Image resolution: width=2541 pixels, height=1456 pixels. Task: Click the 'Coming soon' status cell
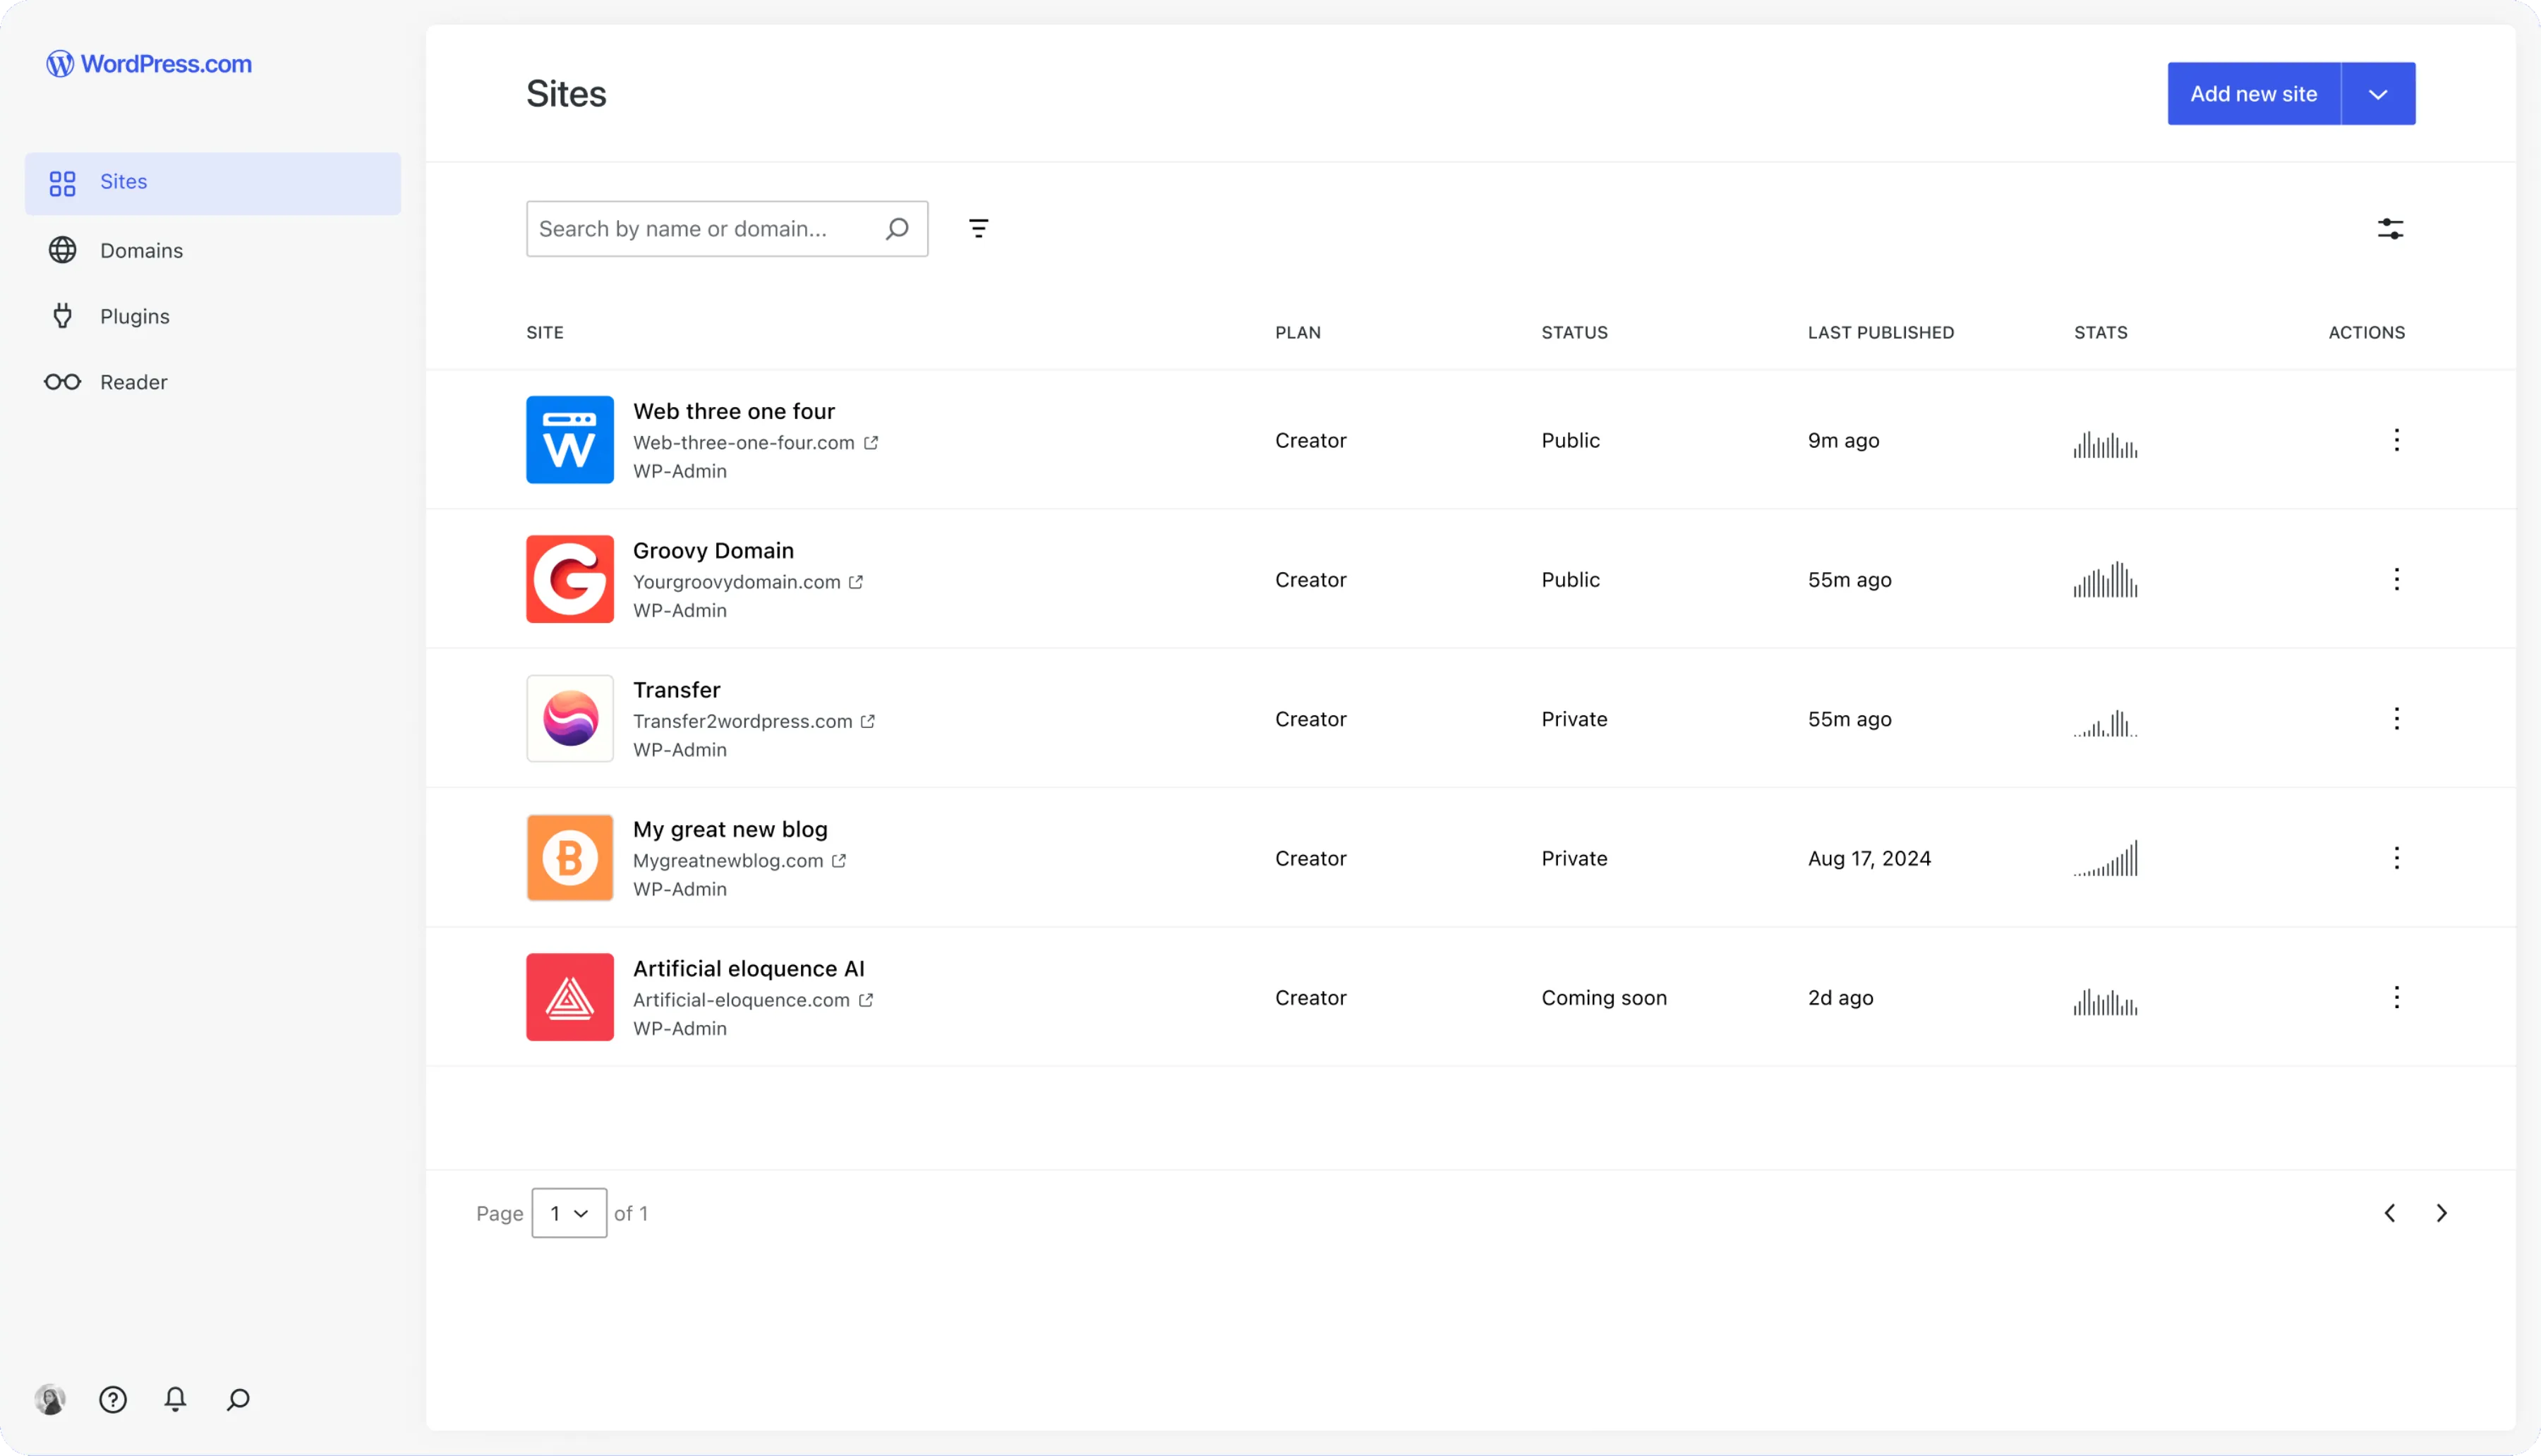pyautogui.click(x=1604, y=998)
